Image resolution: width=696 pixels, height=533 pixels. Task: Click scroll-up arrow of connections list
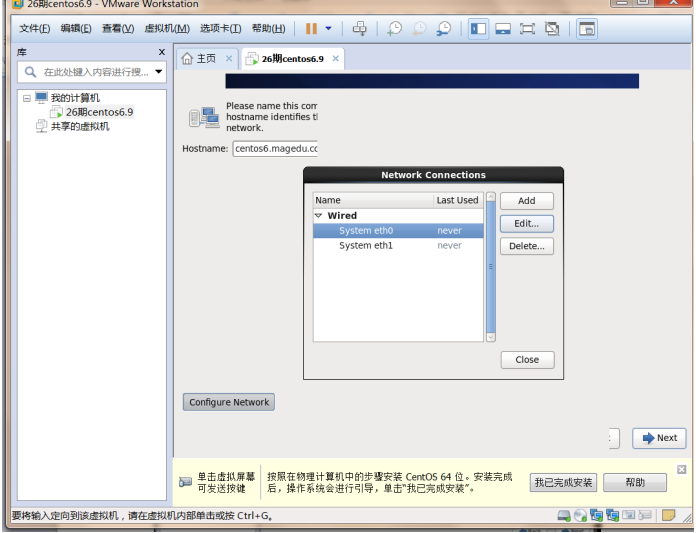point(490,197)
